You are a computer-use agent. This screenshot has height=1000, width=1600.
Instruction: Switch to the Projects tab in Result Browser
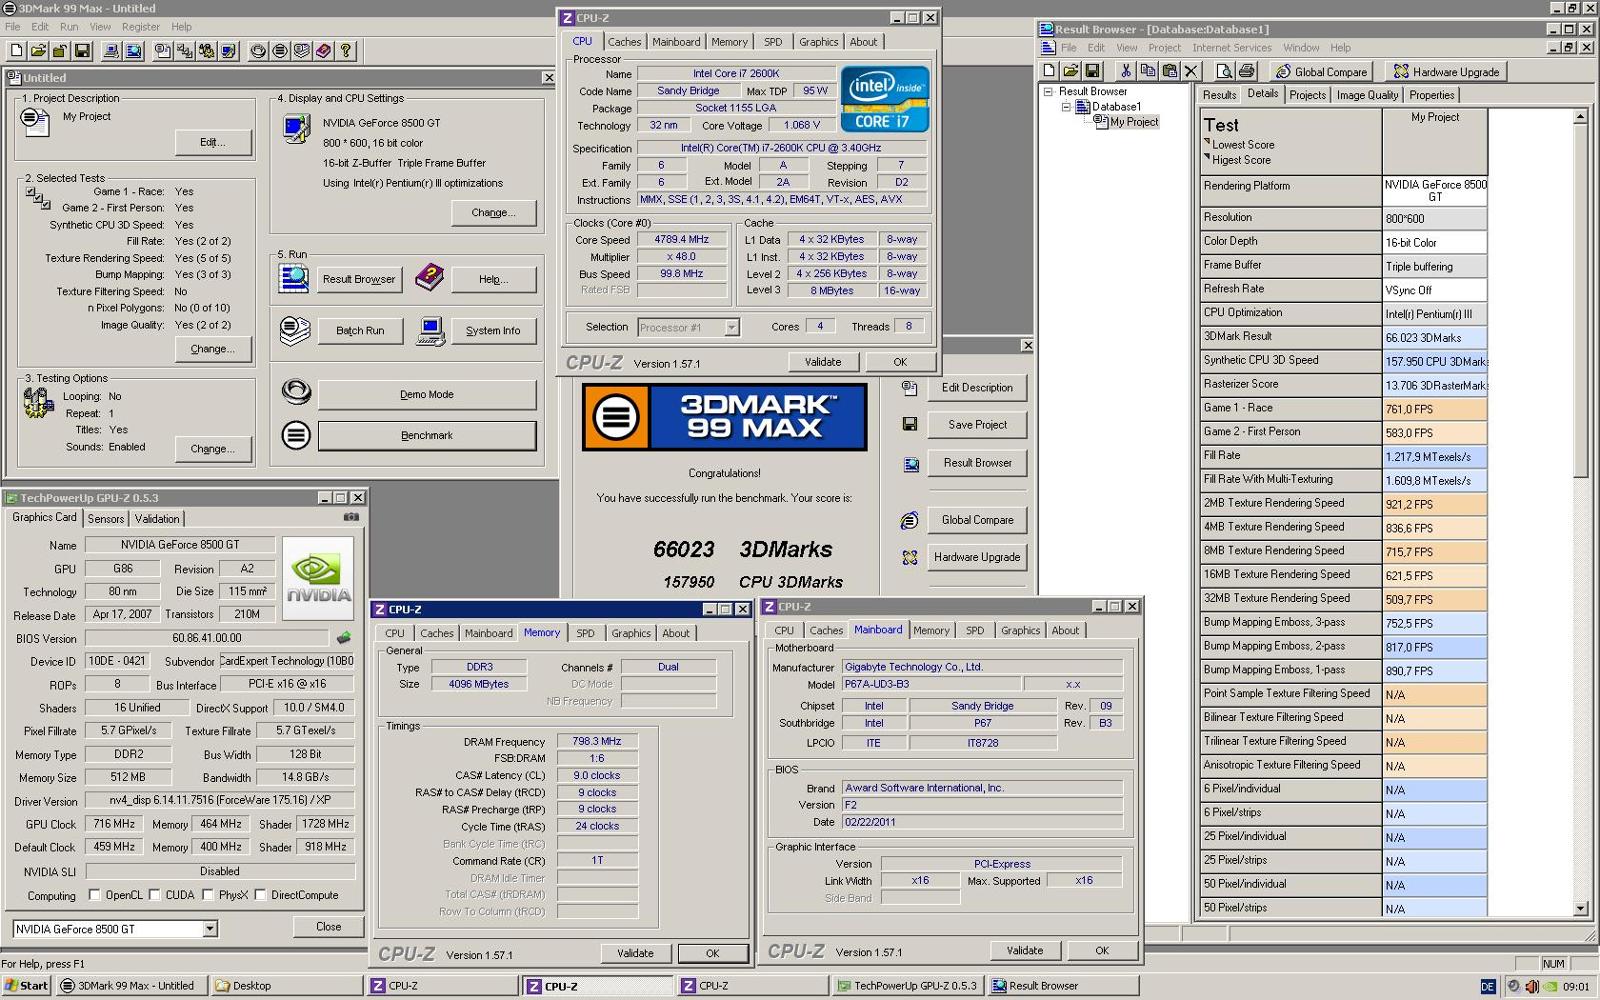1307,95
